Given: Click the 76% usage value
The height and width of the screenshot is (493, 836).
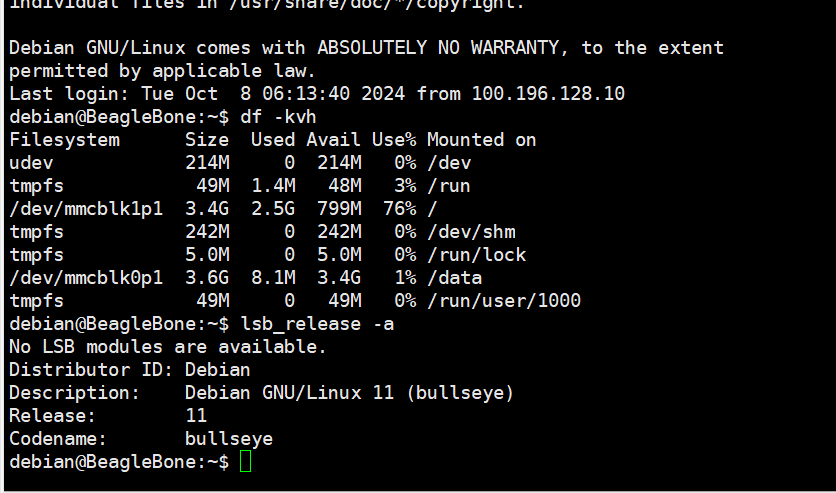Looking at the screenshot, I should pos(400,209).
